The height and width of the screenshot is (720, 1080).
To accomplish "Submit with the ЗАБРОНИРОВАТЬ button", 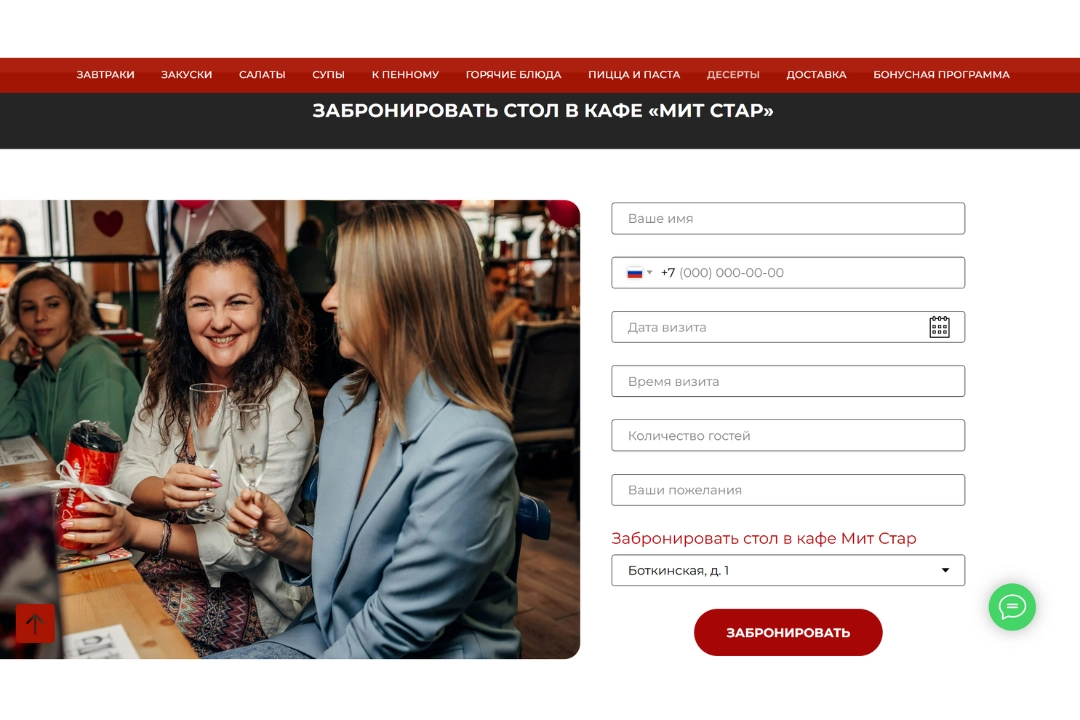I will [x=788, y=632].
